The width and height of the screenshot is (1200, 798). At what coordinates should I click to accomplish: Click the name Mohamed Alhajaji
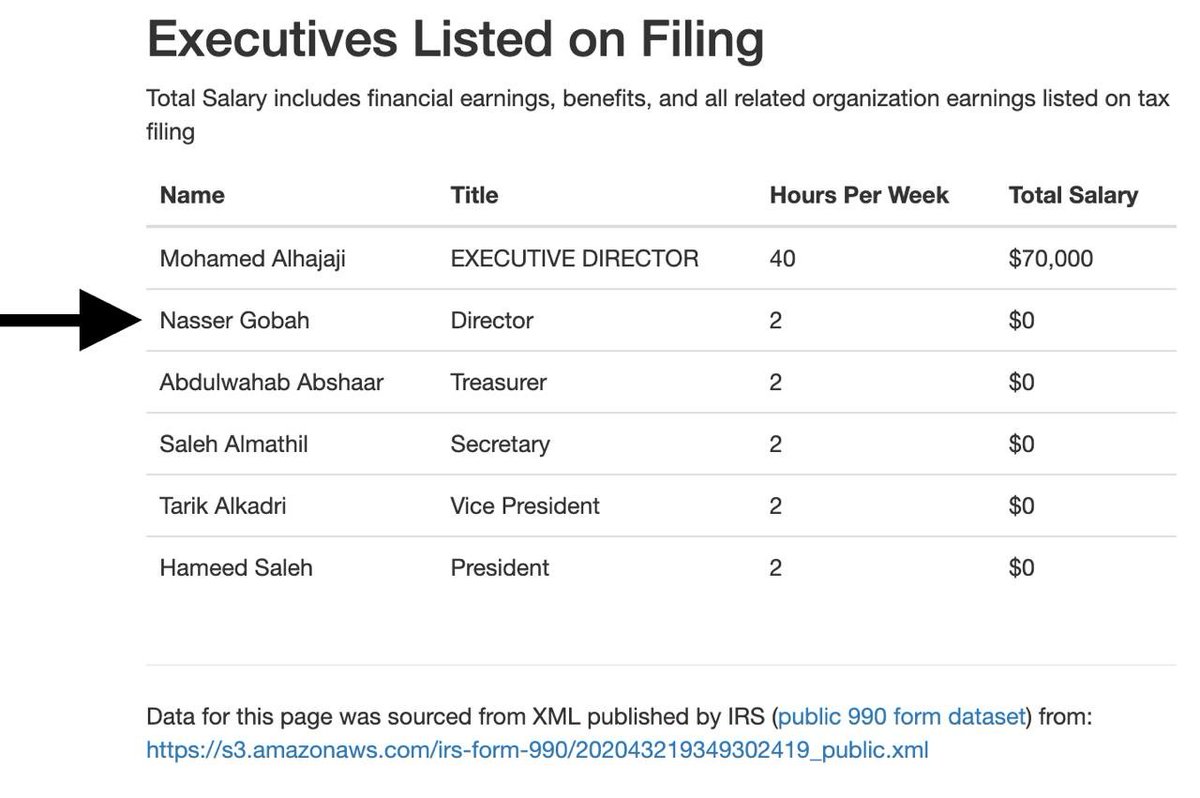253,259
